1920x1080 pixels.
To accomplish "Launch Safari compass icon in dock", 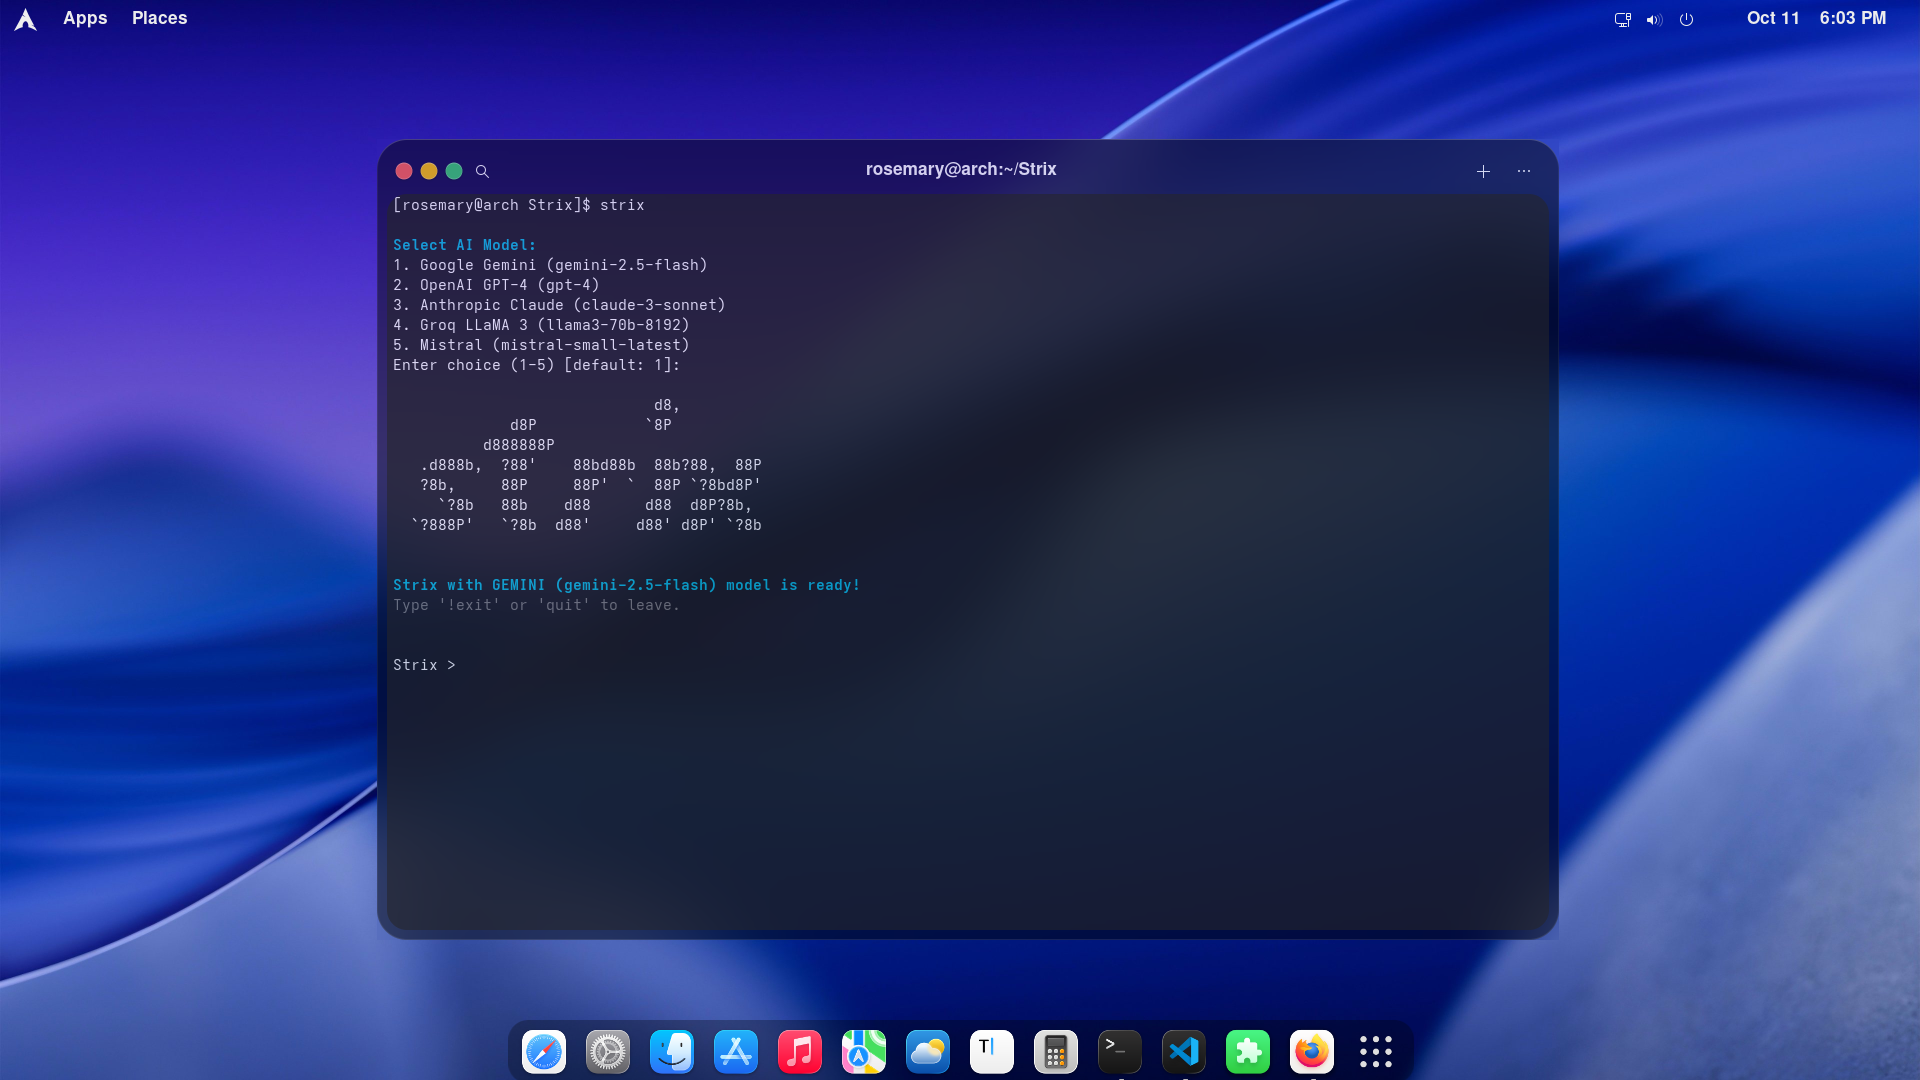I will [544, 1051].
